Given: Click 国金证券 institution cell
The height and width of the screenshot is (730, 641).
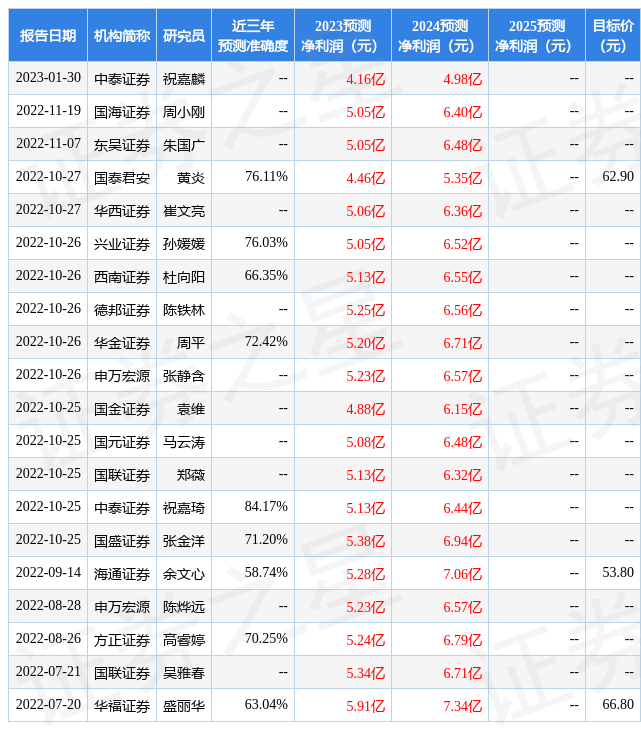Looking at the screenshot, I should pyautogui.click(x=122, y=409).
